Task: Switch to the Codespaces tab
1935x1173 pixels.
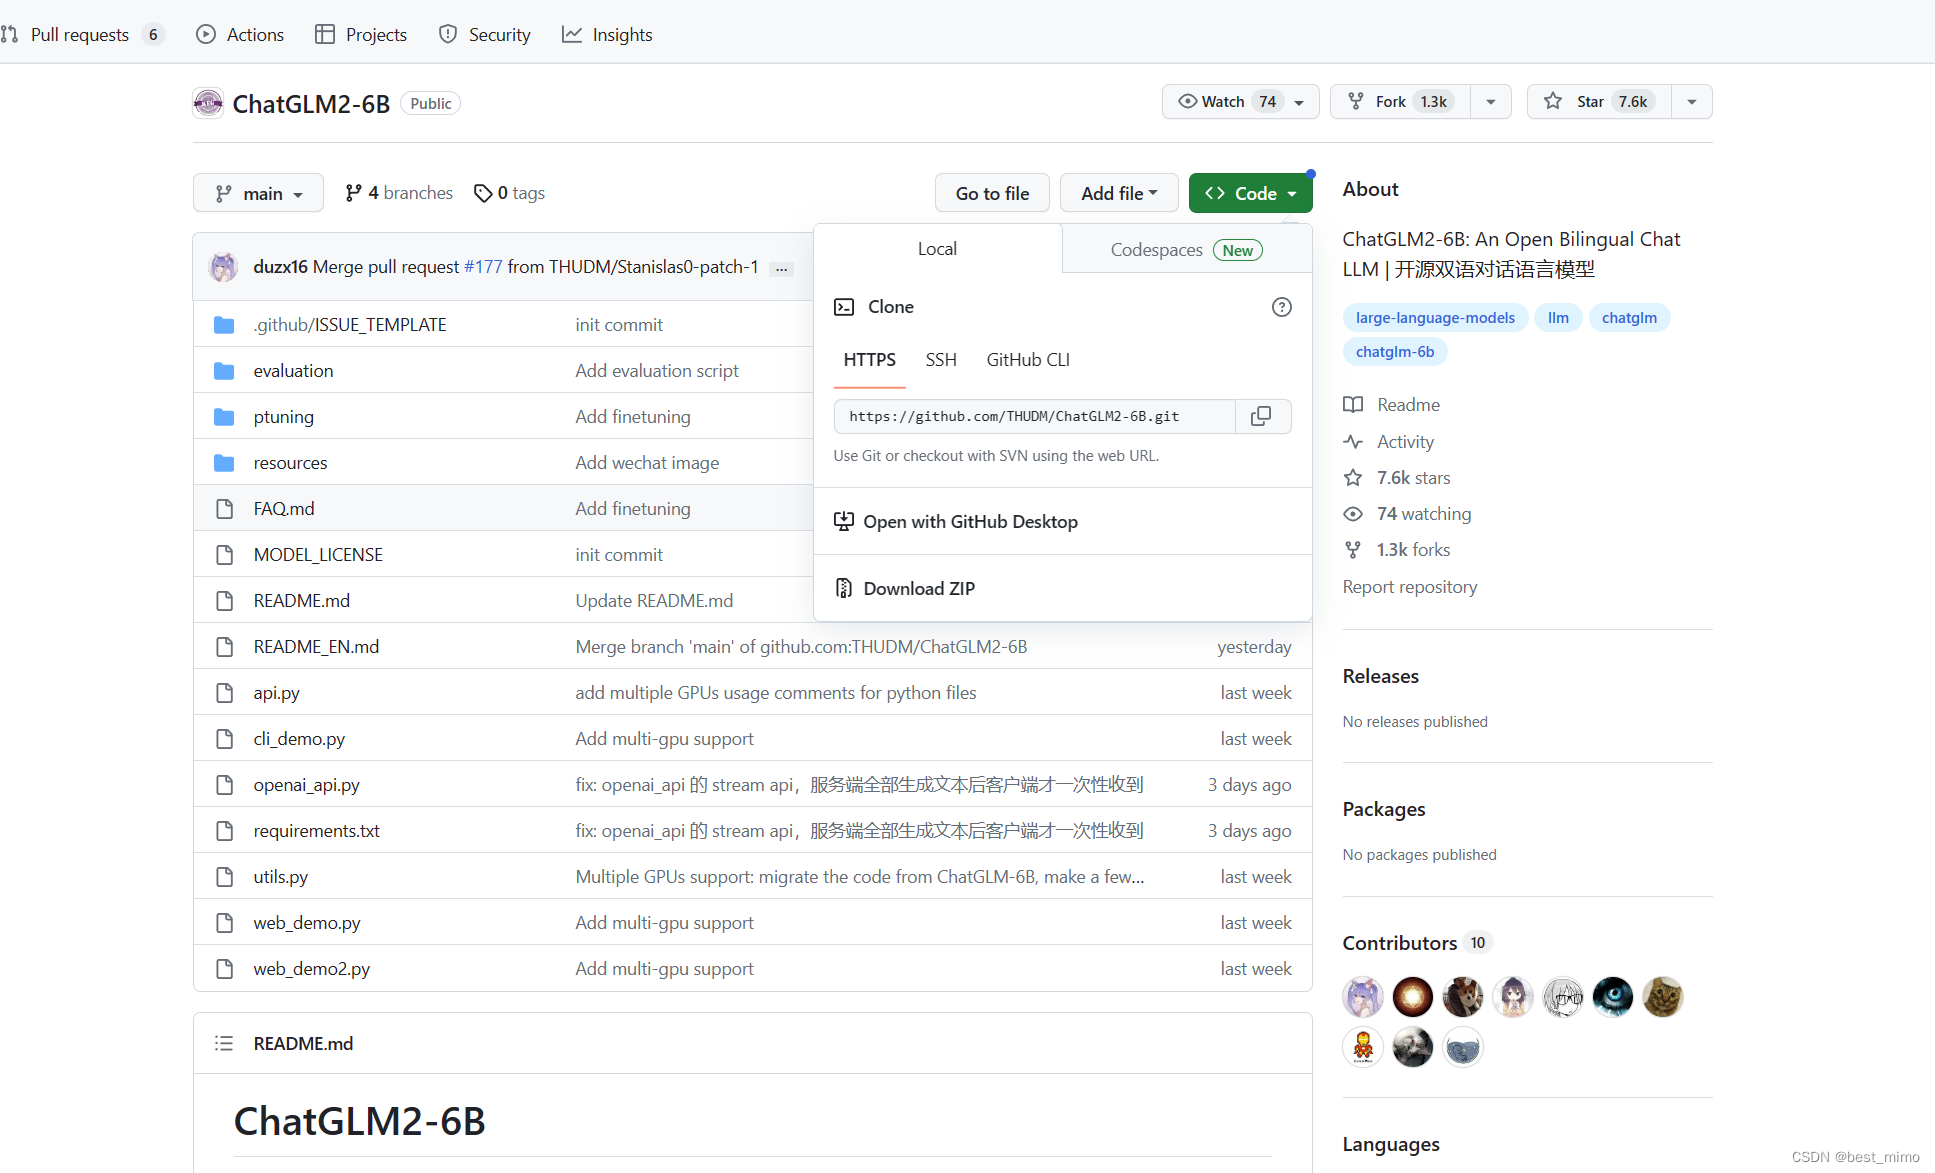Action: click(1187, 250)
